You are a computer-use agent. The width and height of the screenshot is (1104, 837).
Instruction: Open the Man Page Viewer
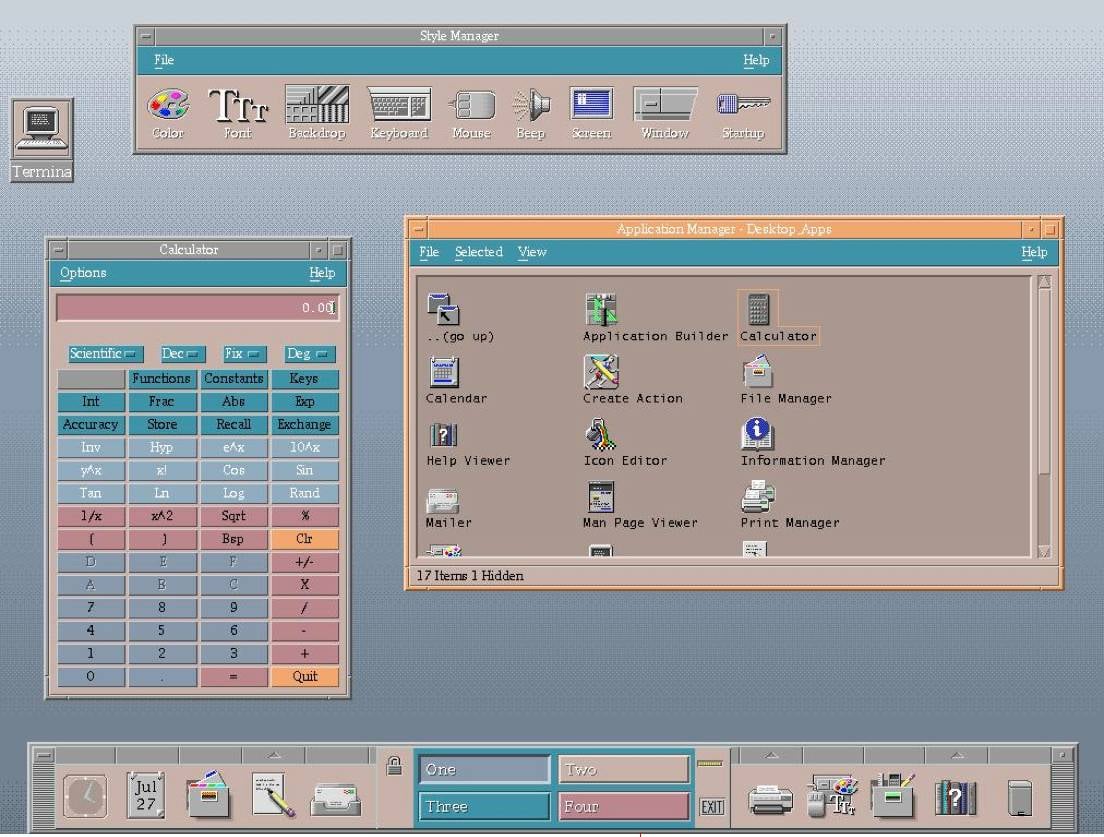tap(601, 496)
